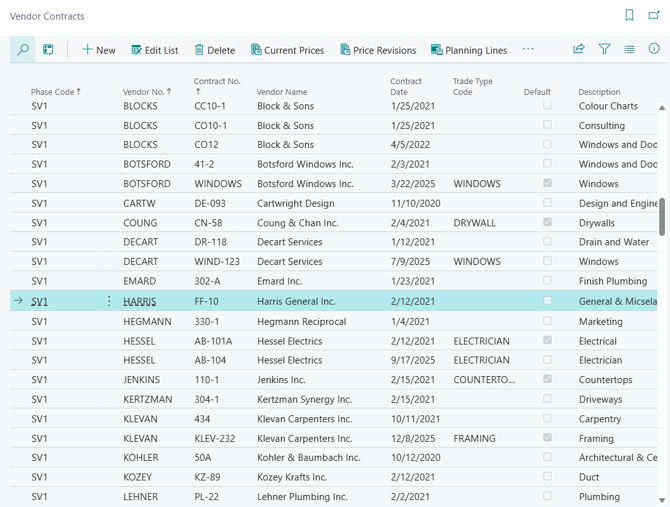Toggle Default checkbox for Coung & Chan row
Viewport: 670px width, 507px height.
pyautogui.click(x=547, y=222)
